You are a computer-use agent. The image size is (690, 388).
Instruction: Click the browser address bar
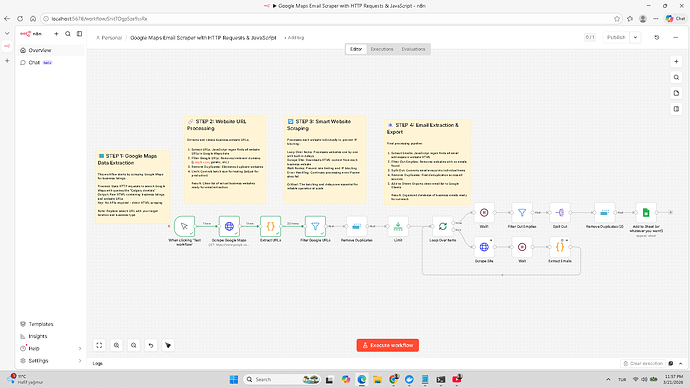(326, 19)
